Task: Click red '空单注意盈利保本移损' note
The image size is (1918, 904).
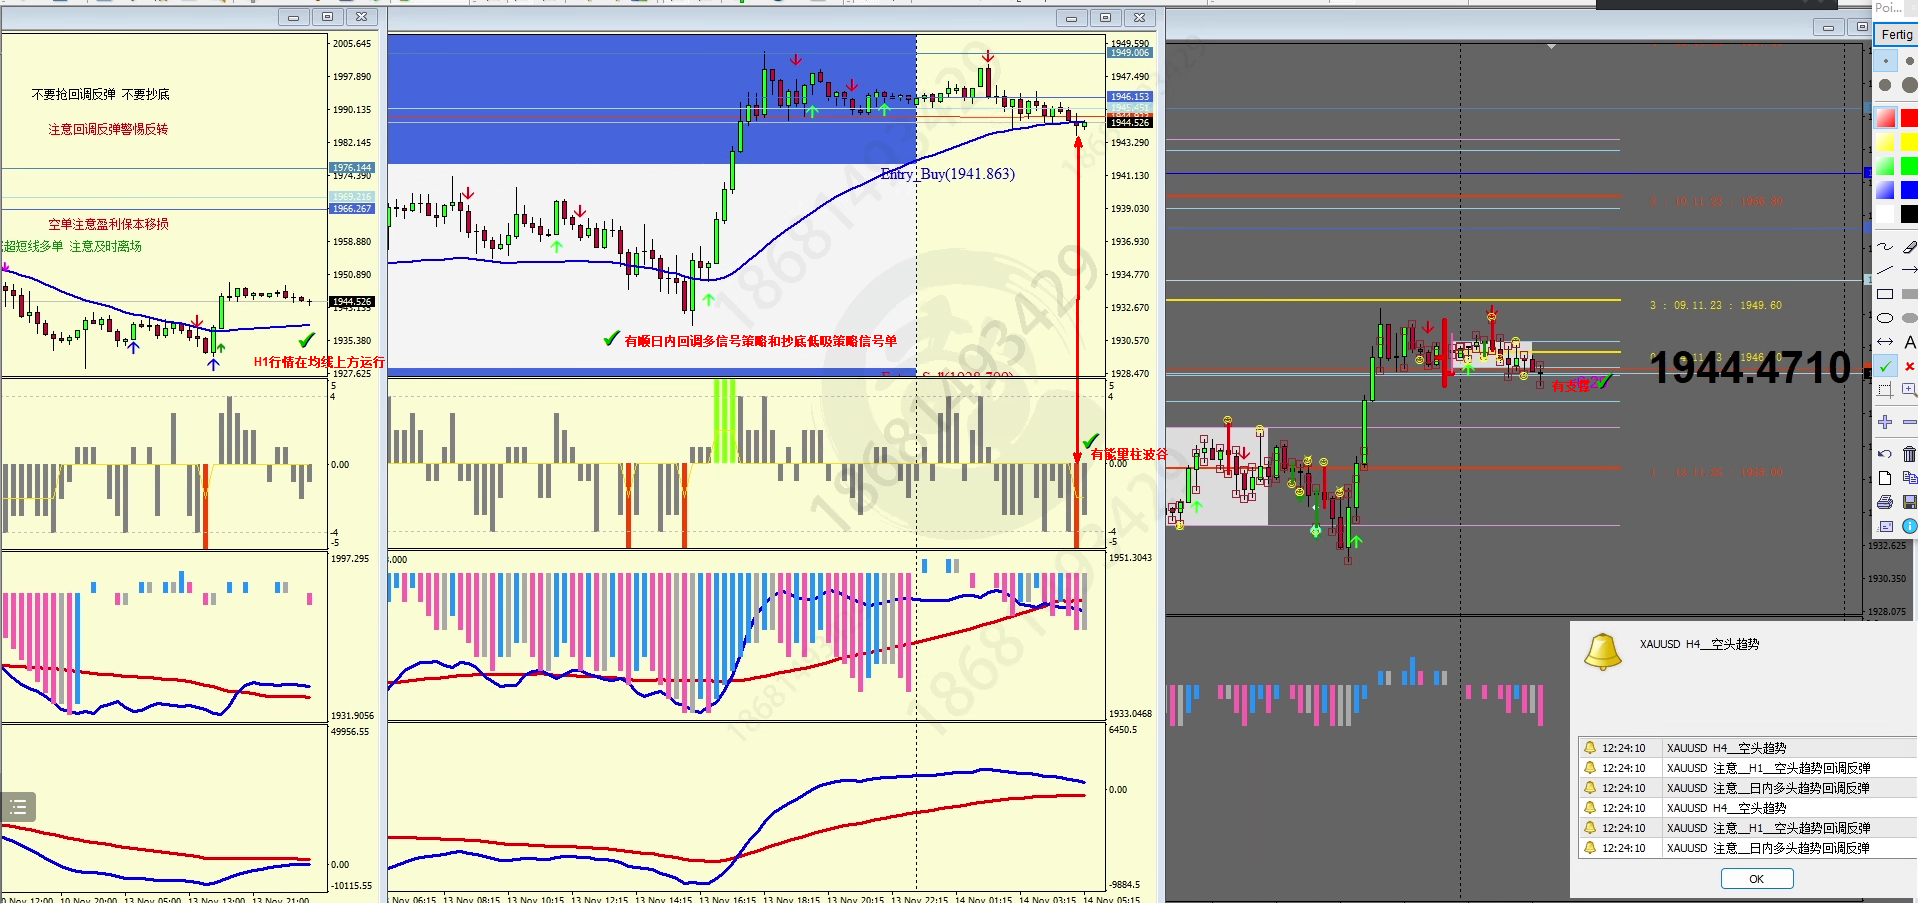Action: coord(109,224)
